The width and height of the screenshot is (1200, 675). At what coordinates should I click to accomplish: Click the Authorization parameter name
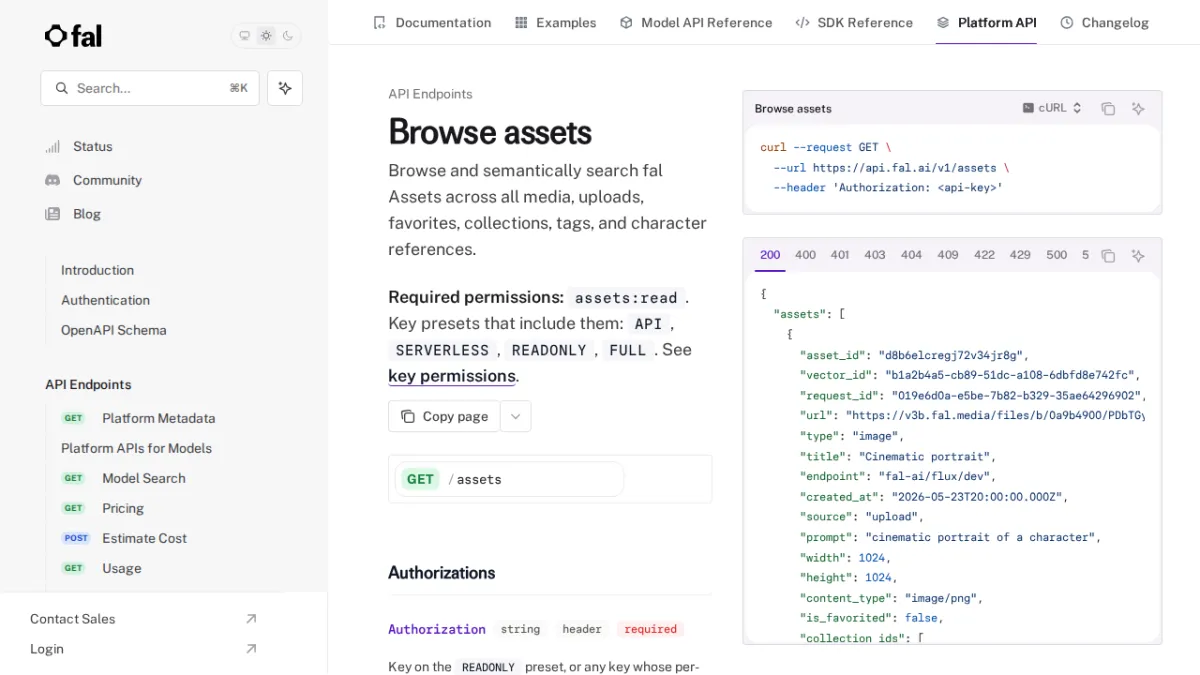click(437, 629)
